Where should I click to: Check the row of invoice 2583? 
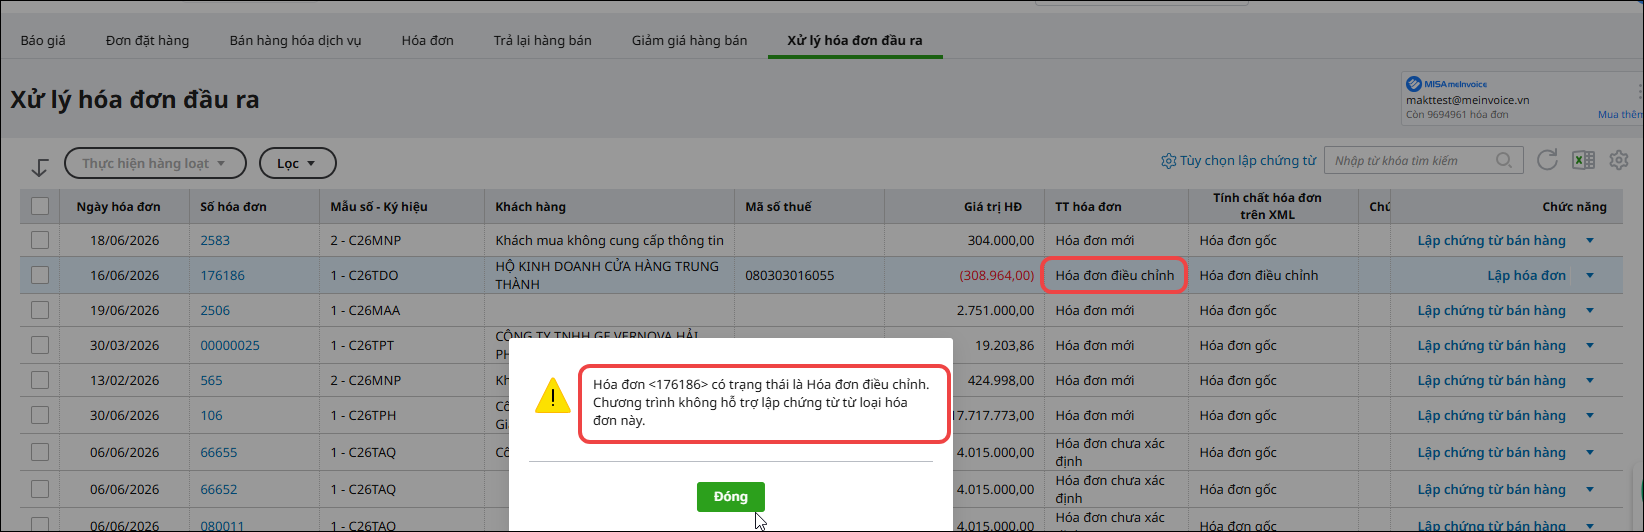pos(40,240)
